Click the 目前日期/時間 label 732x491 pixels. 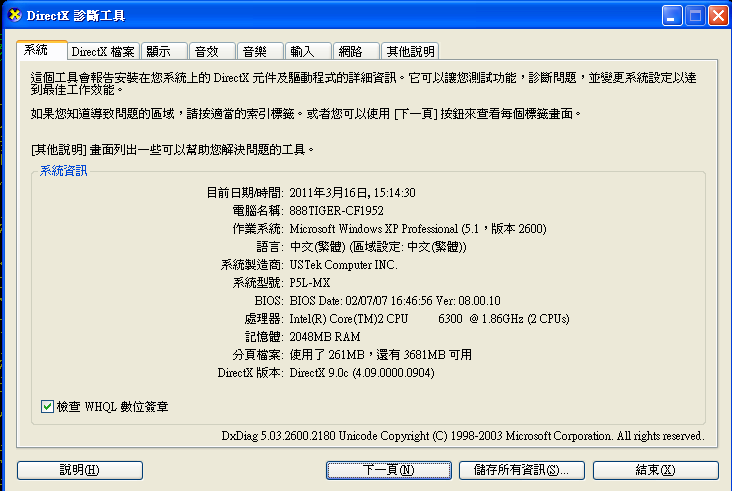[245, 193]
